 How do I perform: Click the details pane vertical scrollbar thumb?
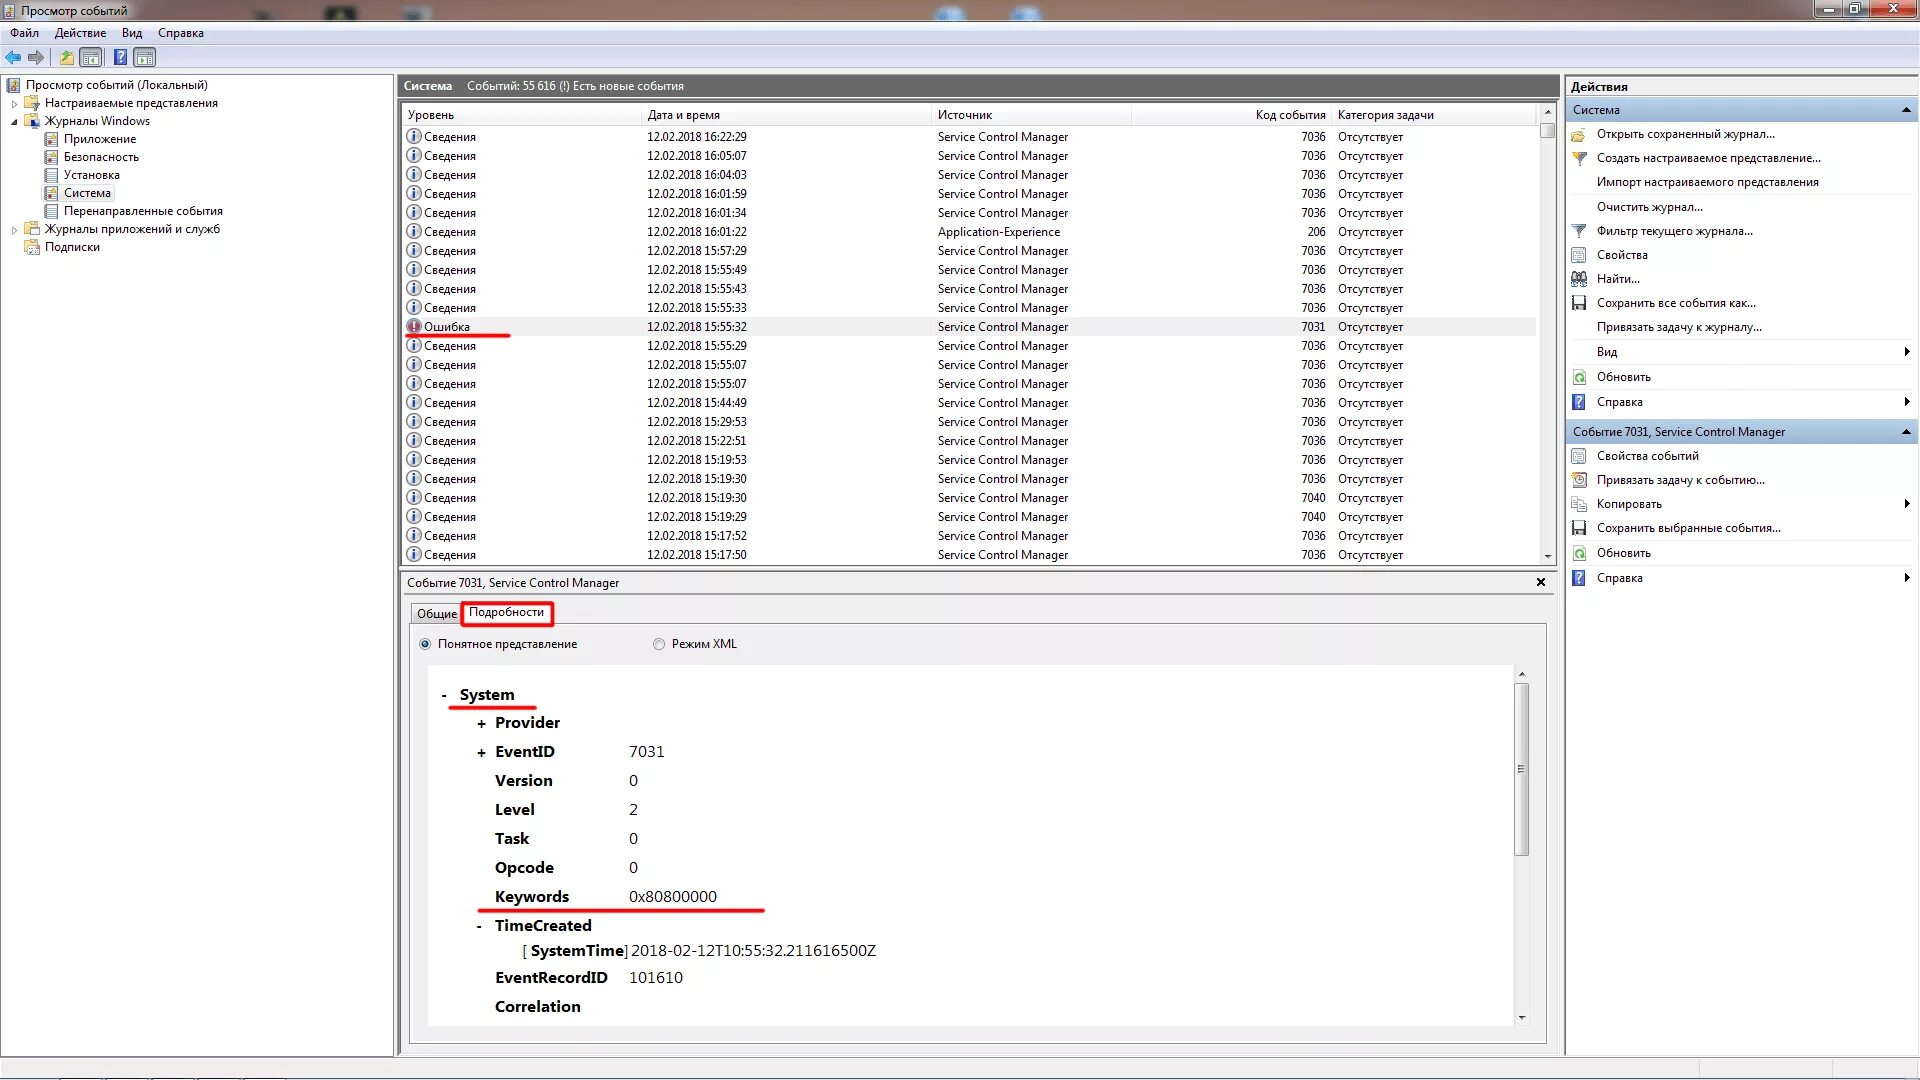coord(1521,768)
